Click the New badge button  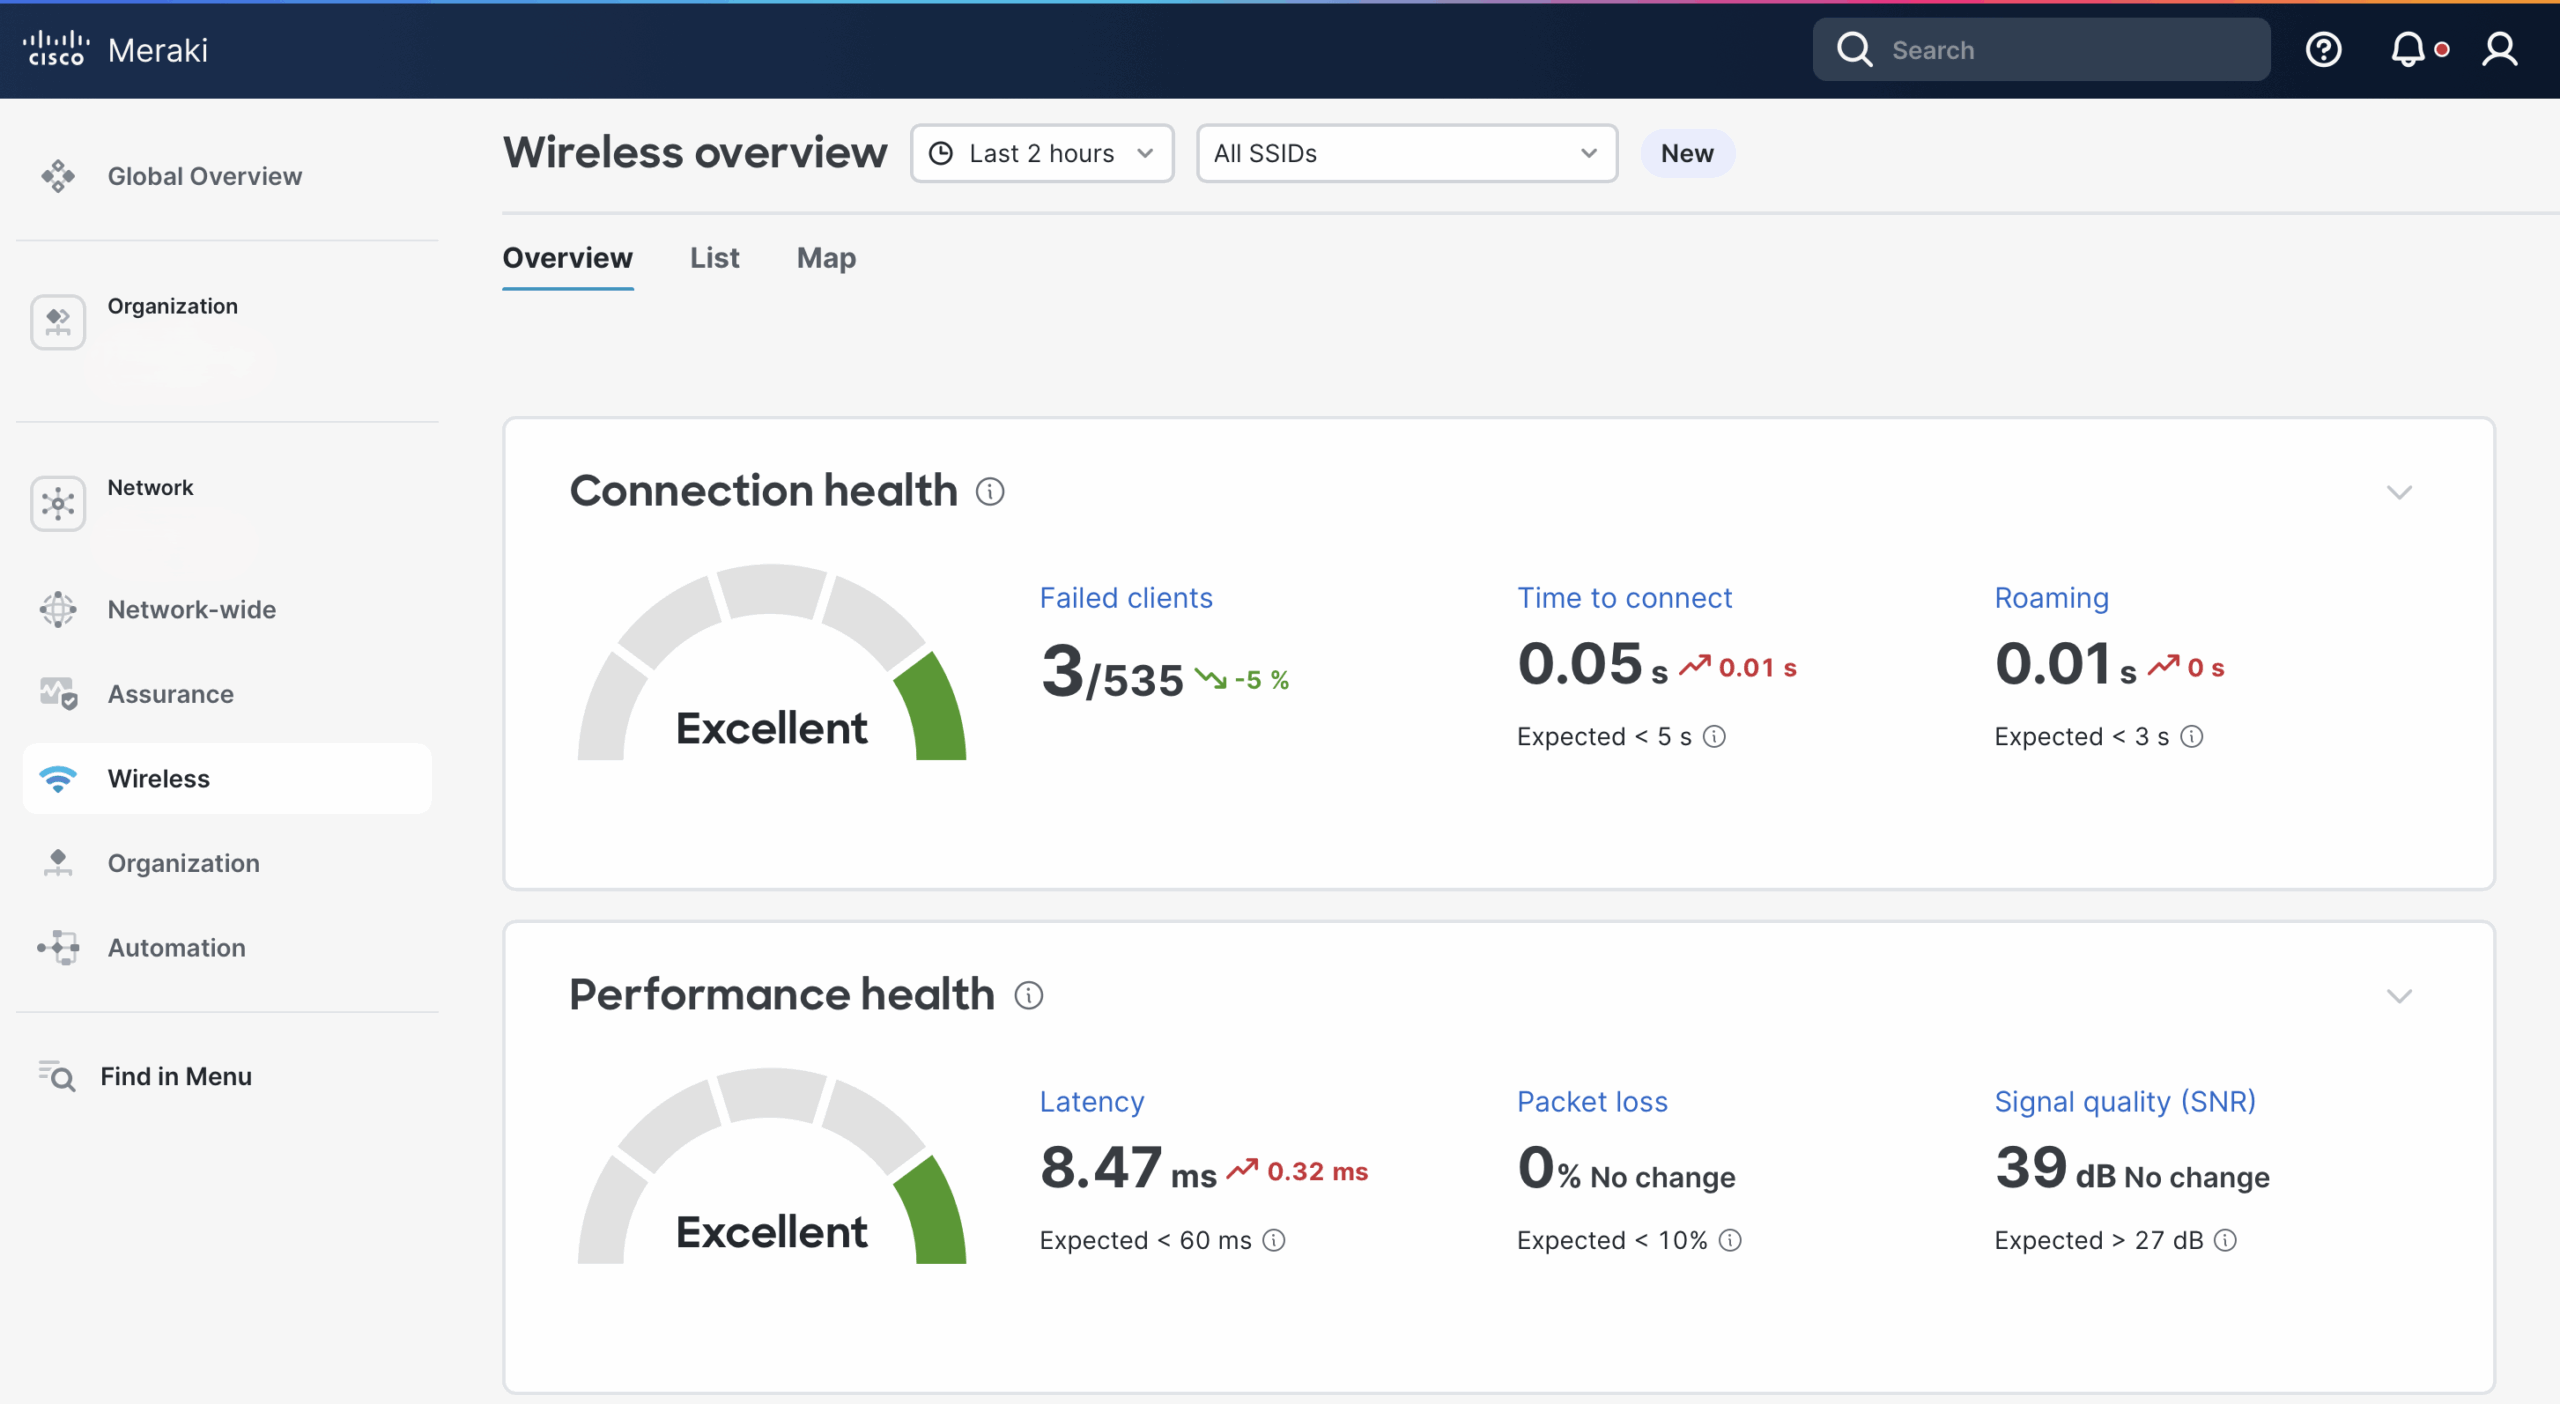click(x=1687, y=153)
